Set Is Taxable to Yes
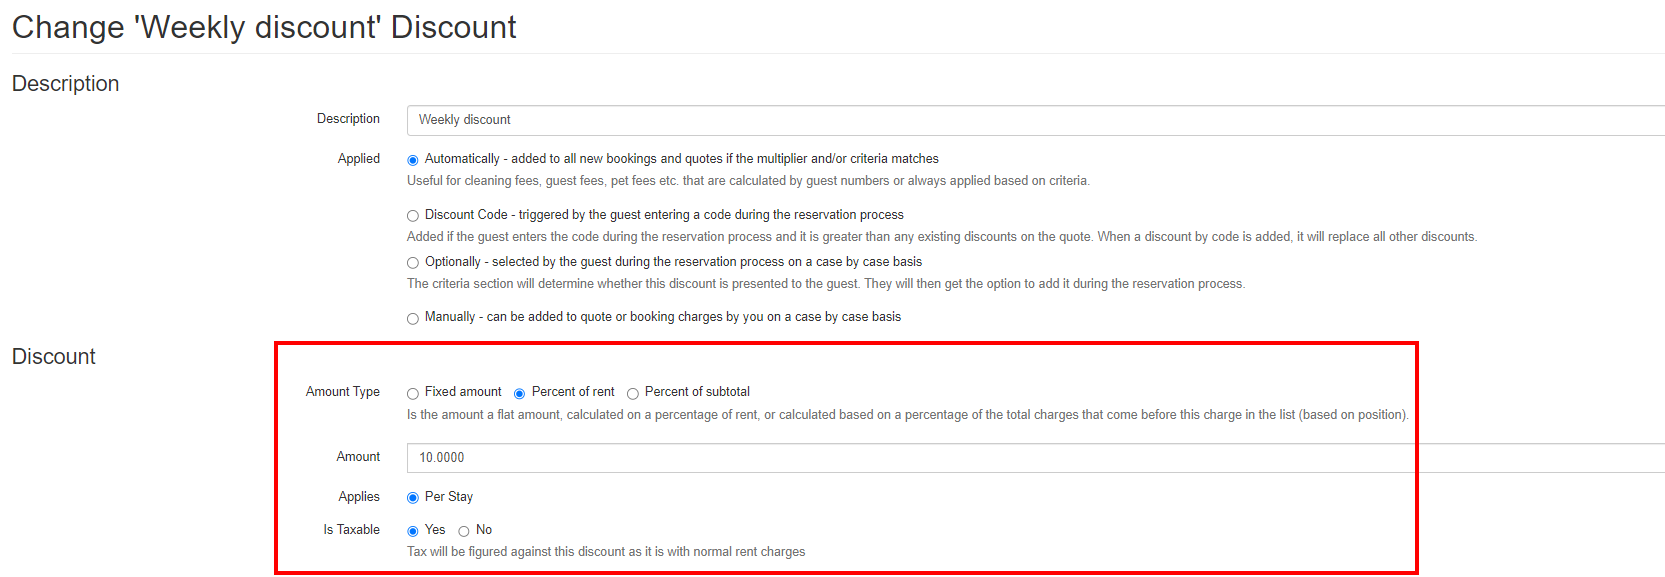Viewport: 1665px width, 577px height. (413, 531)
